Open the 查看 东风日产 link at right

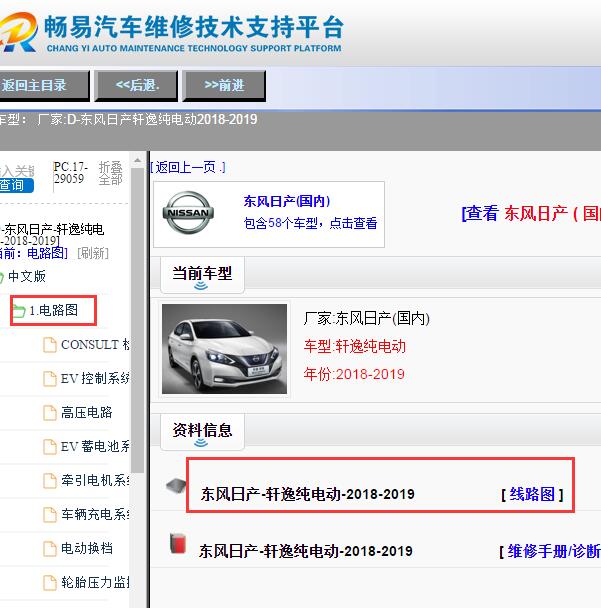pyautogui.click(x=531, y=213)
